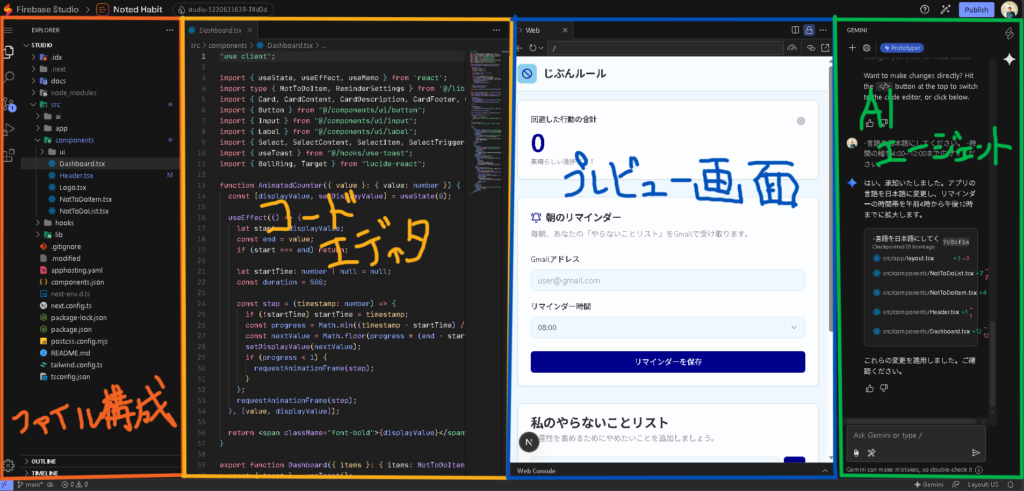Expand the TIMELINE section

point(99,473)
